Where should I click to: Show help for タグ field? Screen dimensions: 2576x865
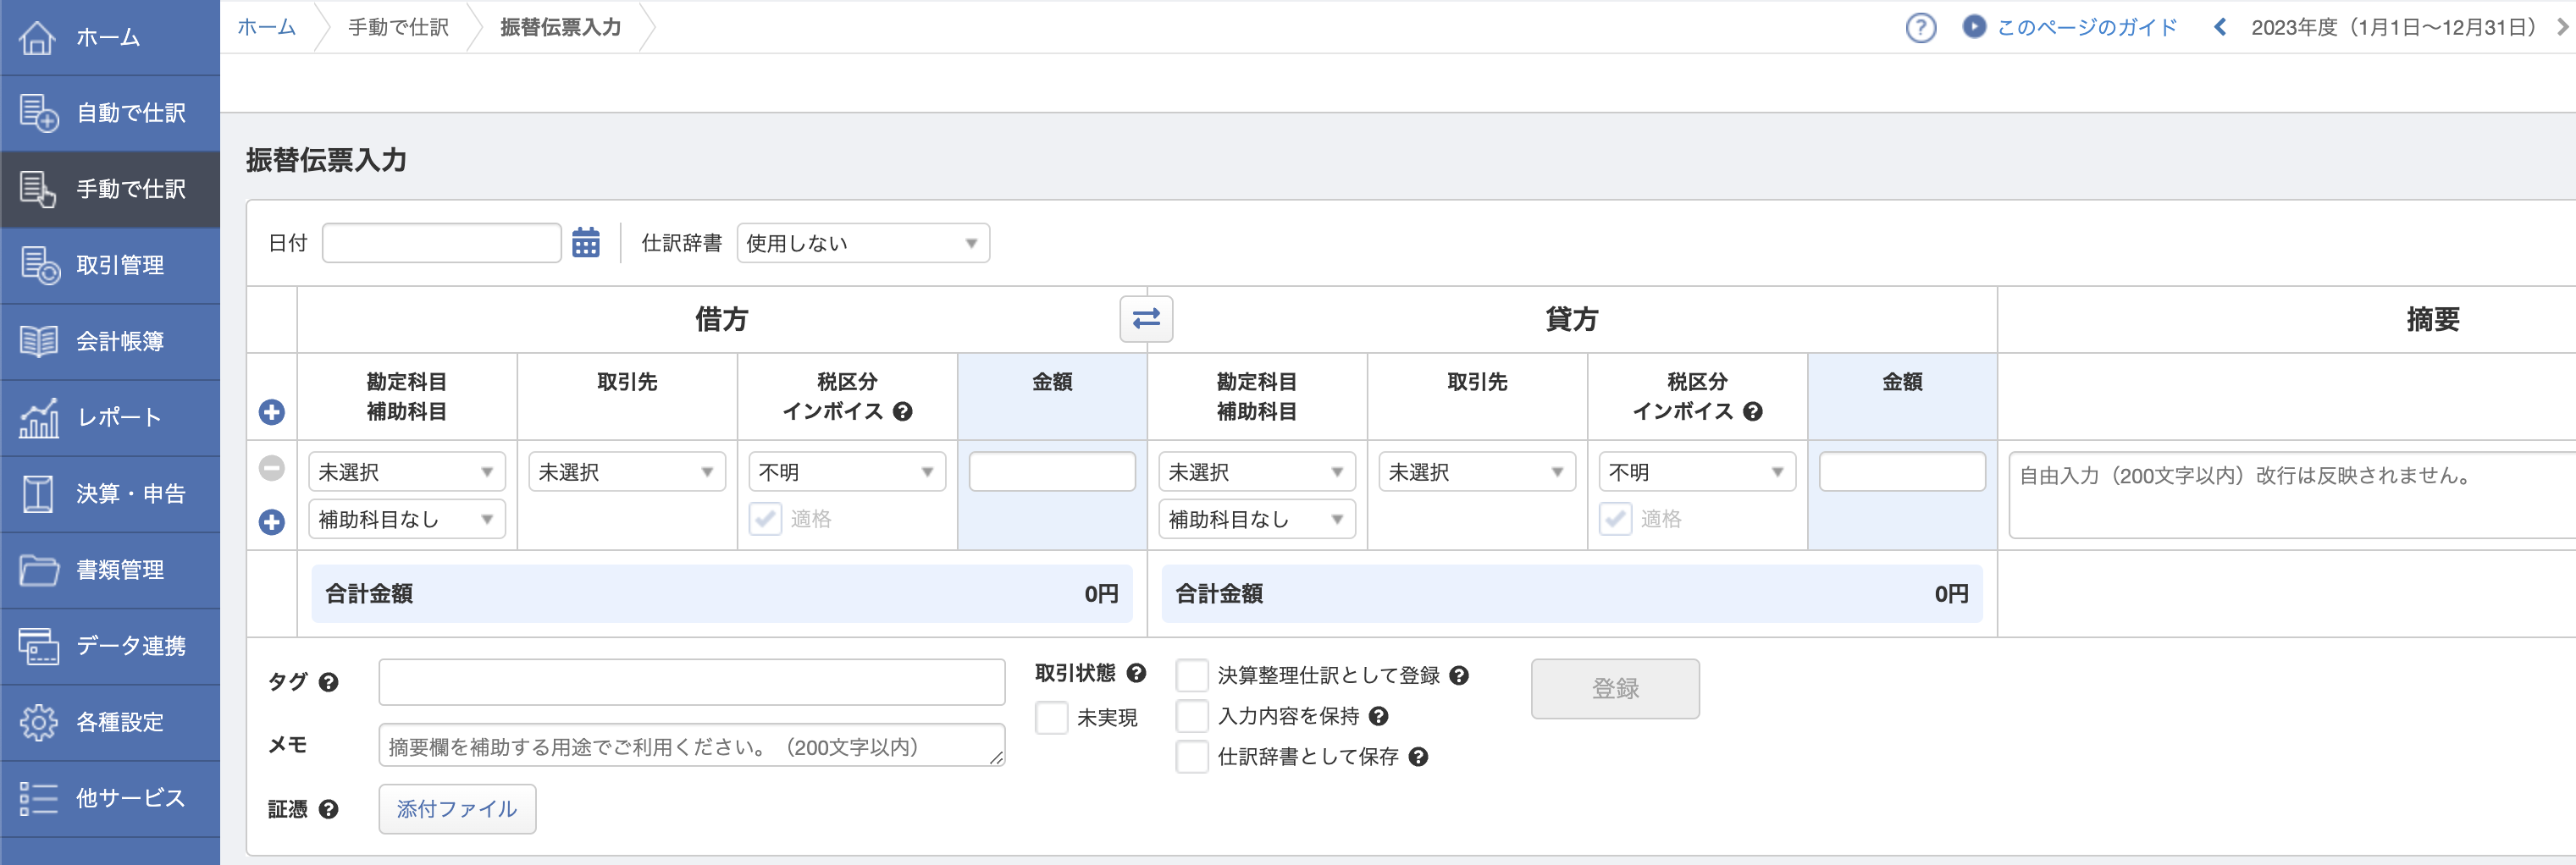click(x=329, y=682)
